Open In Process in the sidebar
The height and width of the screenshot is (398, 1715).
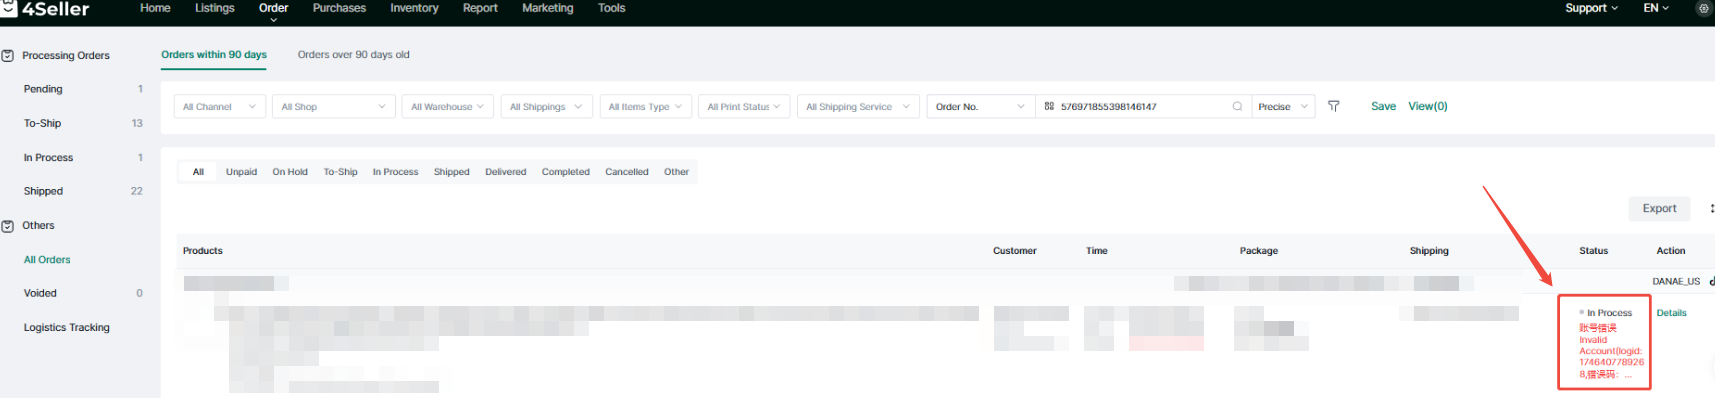tap(48, 158)
